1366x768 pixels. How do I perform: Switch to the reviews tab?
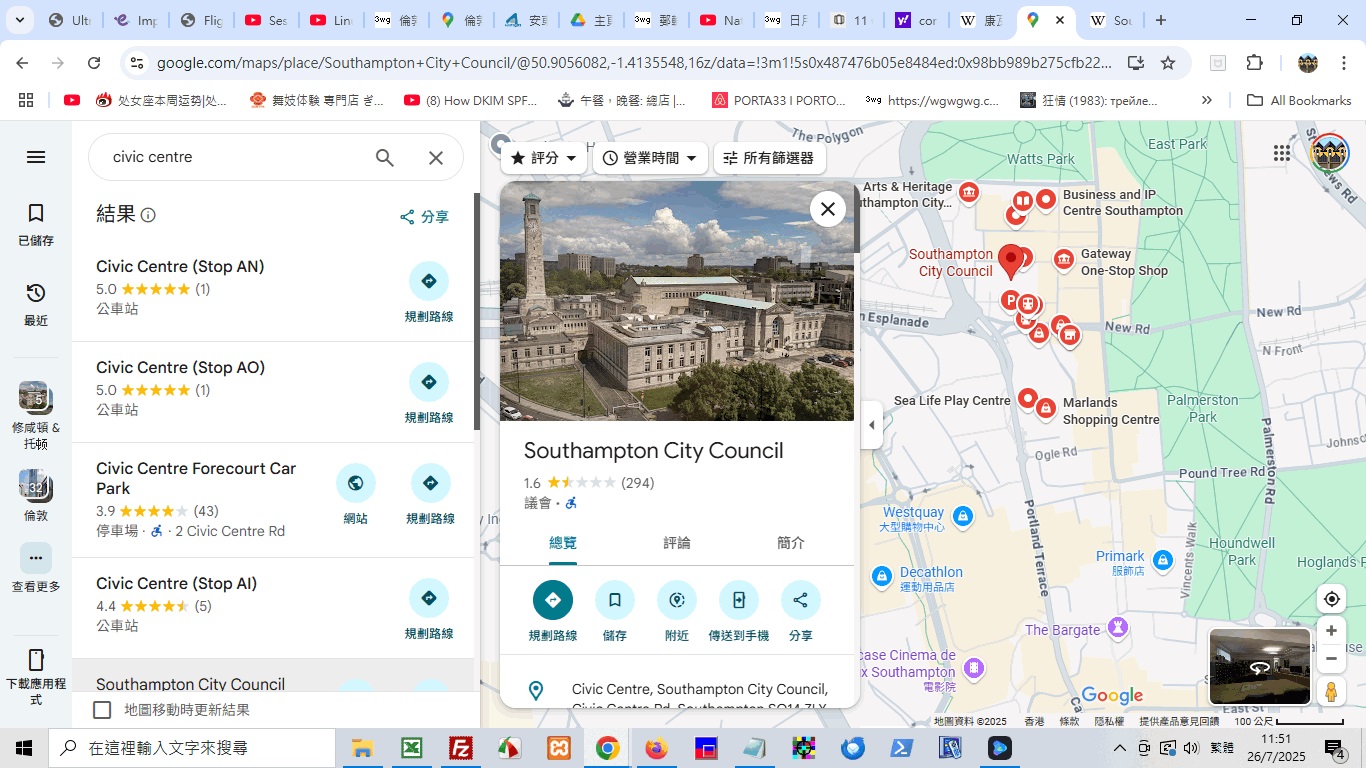coord(677,543)
